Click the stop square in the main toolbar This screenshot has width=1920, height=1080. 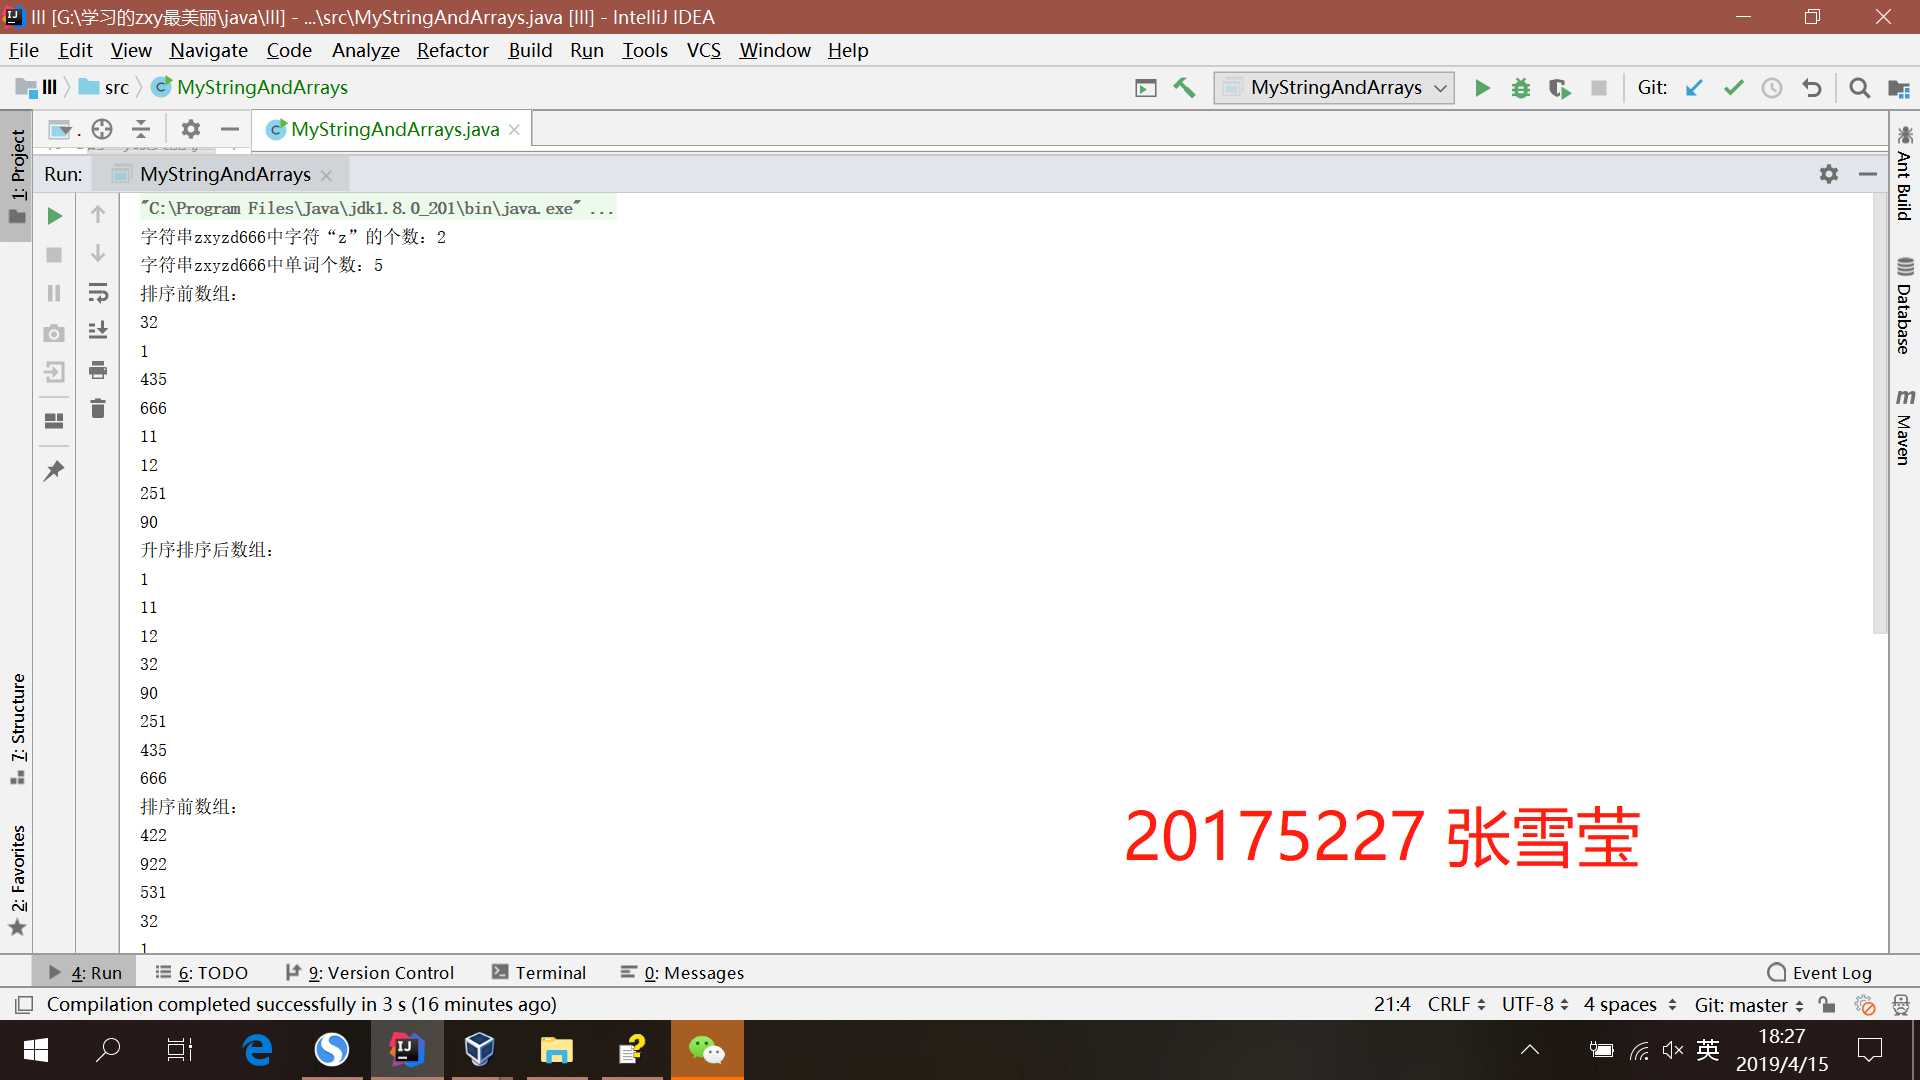1599,88
